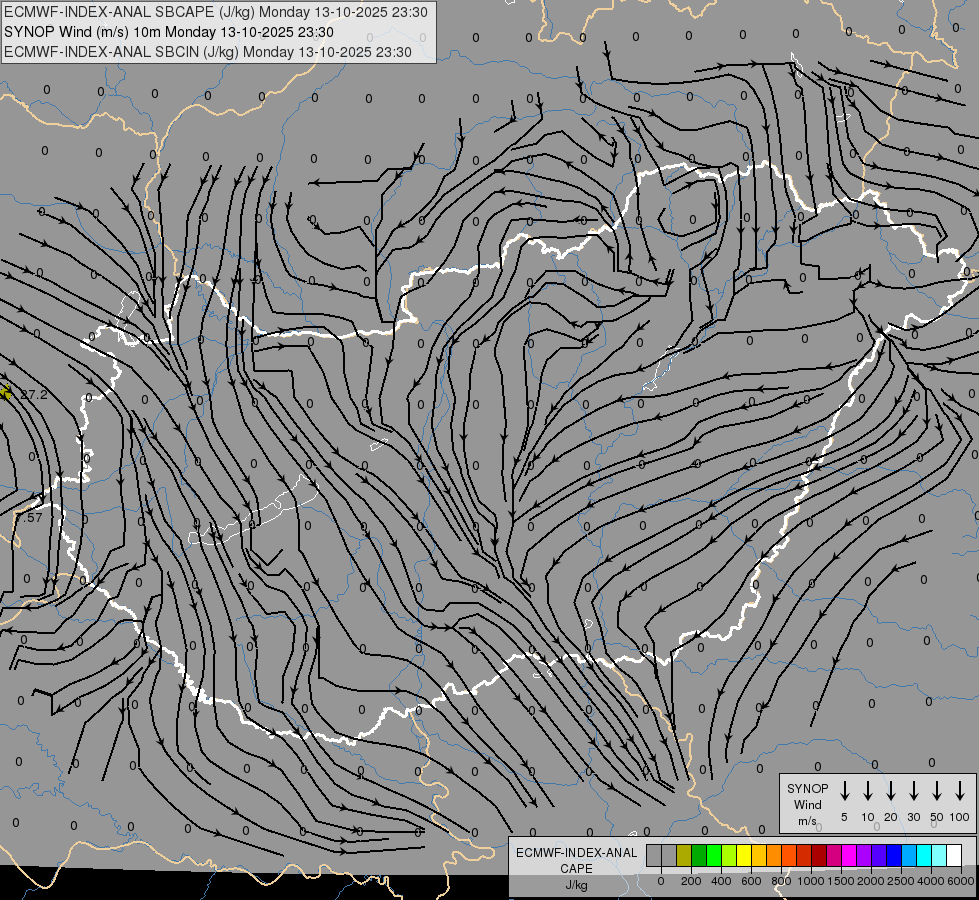Screen dimensions: 979x900
Task: Click the 27.2 value on the map
Action: (x=34, y=394)
